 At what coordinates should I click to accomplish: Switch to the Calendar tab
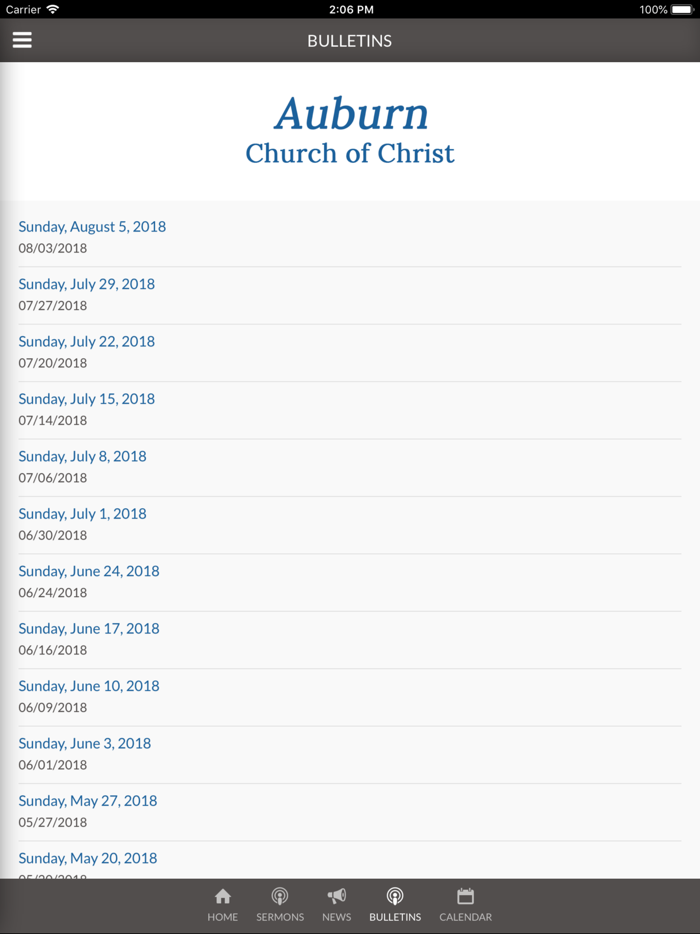pyautogui.click(x=465, y=905)
